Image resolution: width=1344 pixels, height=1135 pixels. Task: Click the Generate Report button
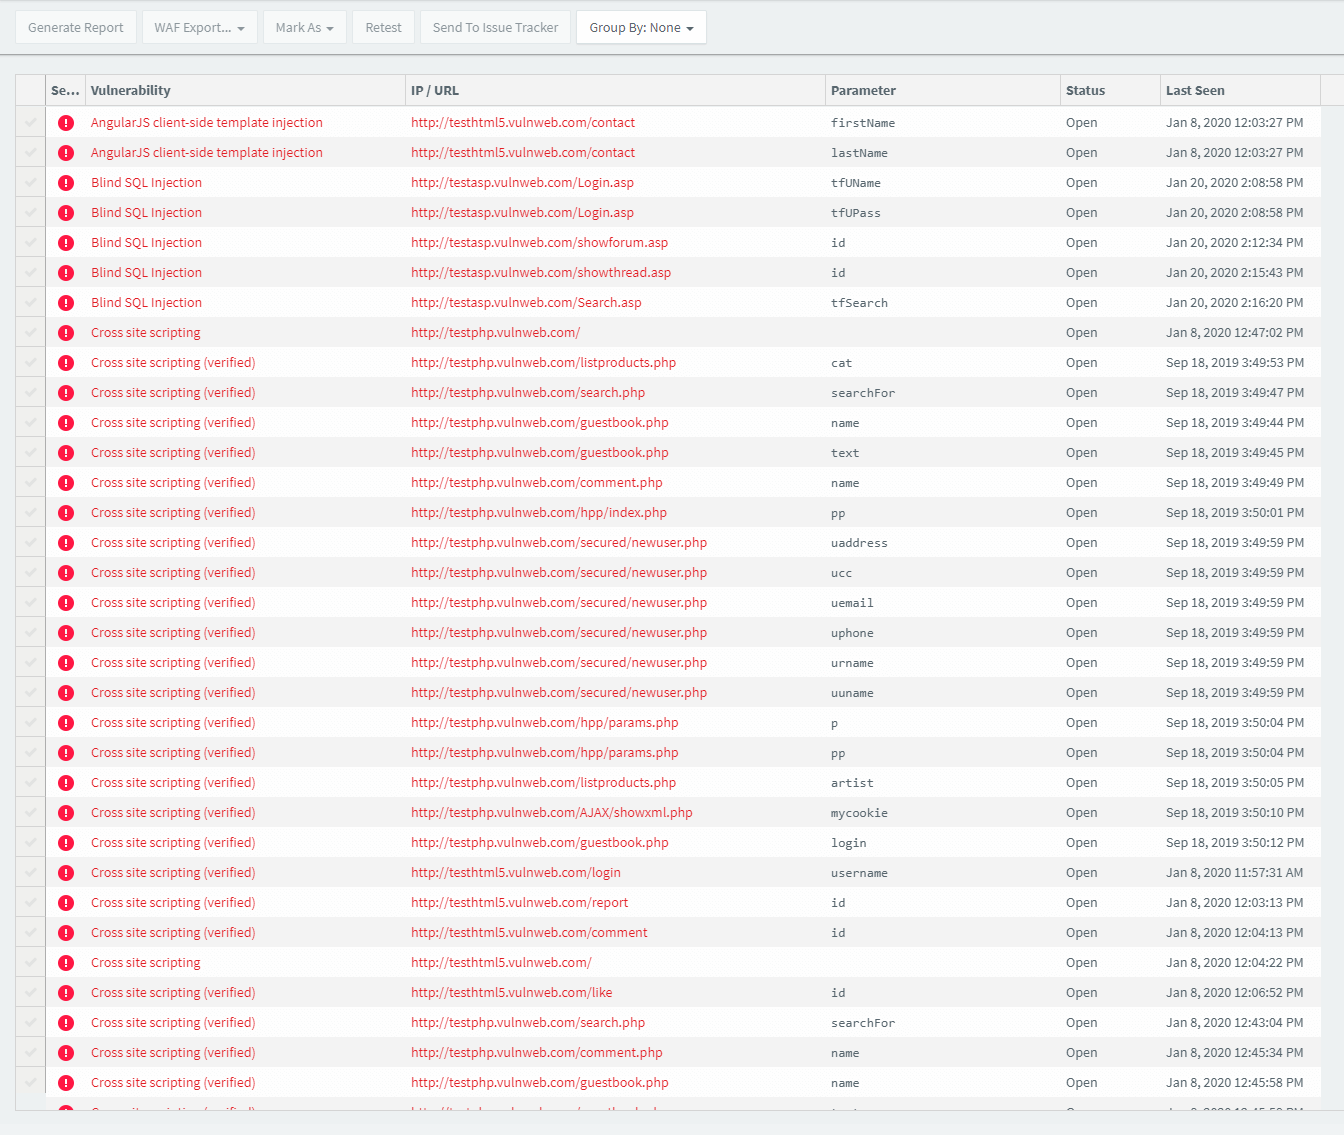coord(75,27)
